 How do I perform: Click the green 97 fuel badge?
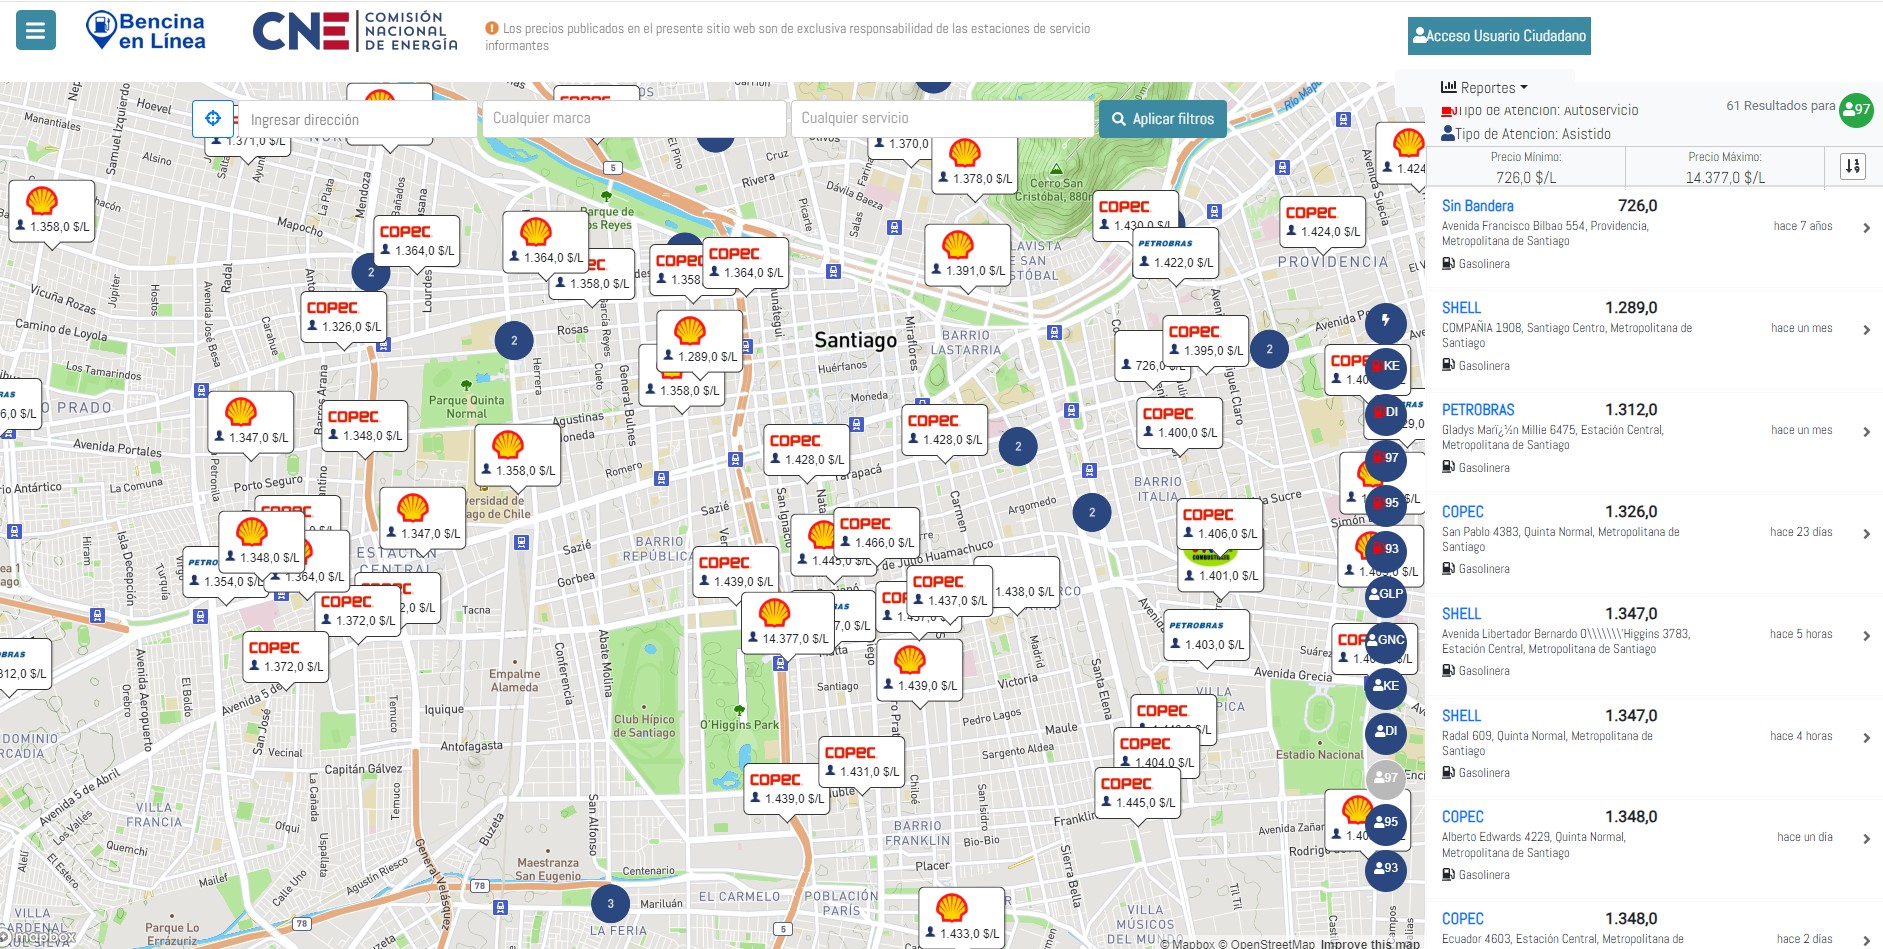pyautogui.click(x=1856, y=110)
